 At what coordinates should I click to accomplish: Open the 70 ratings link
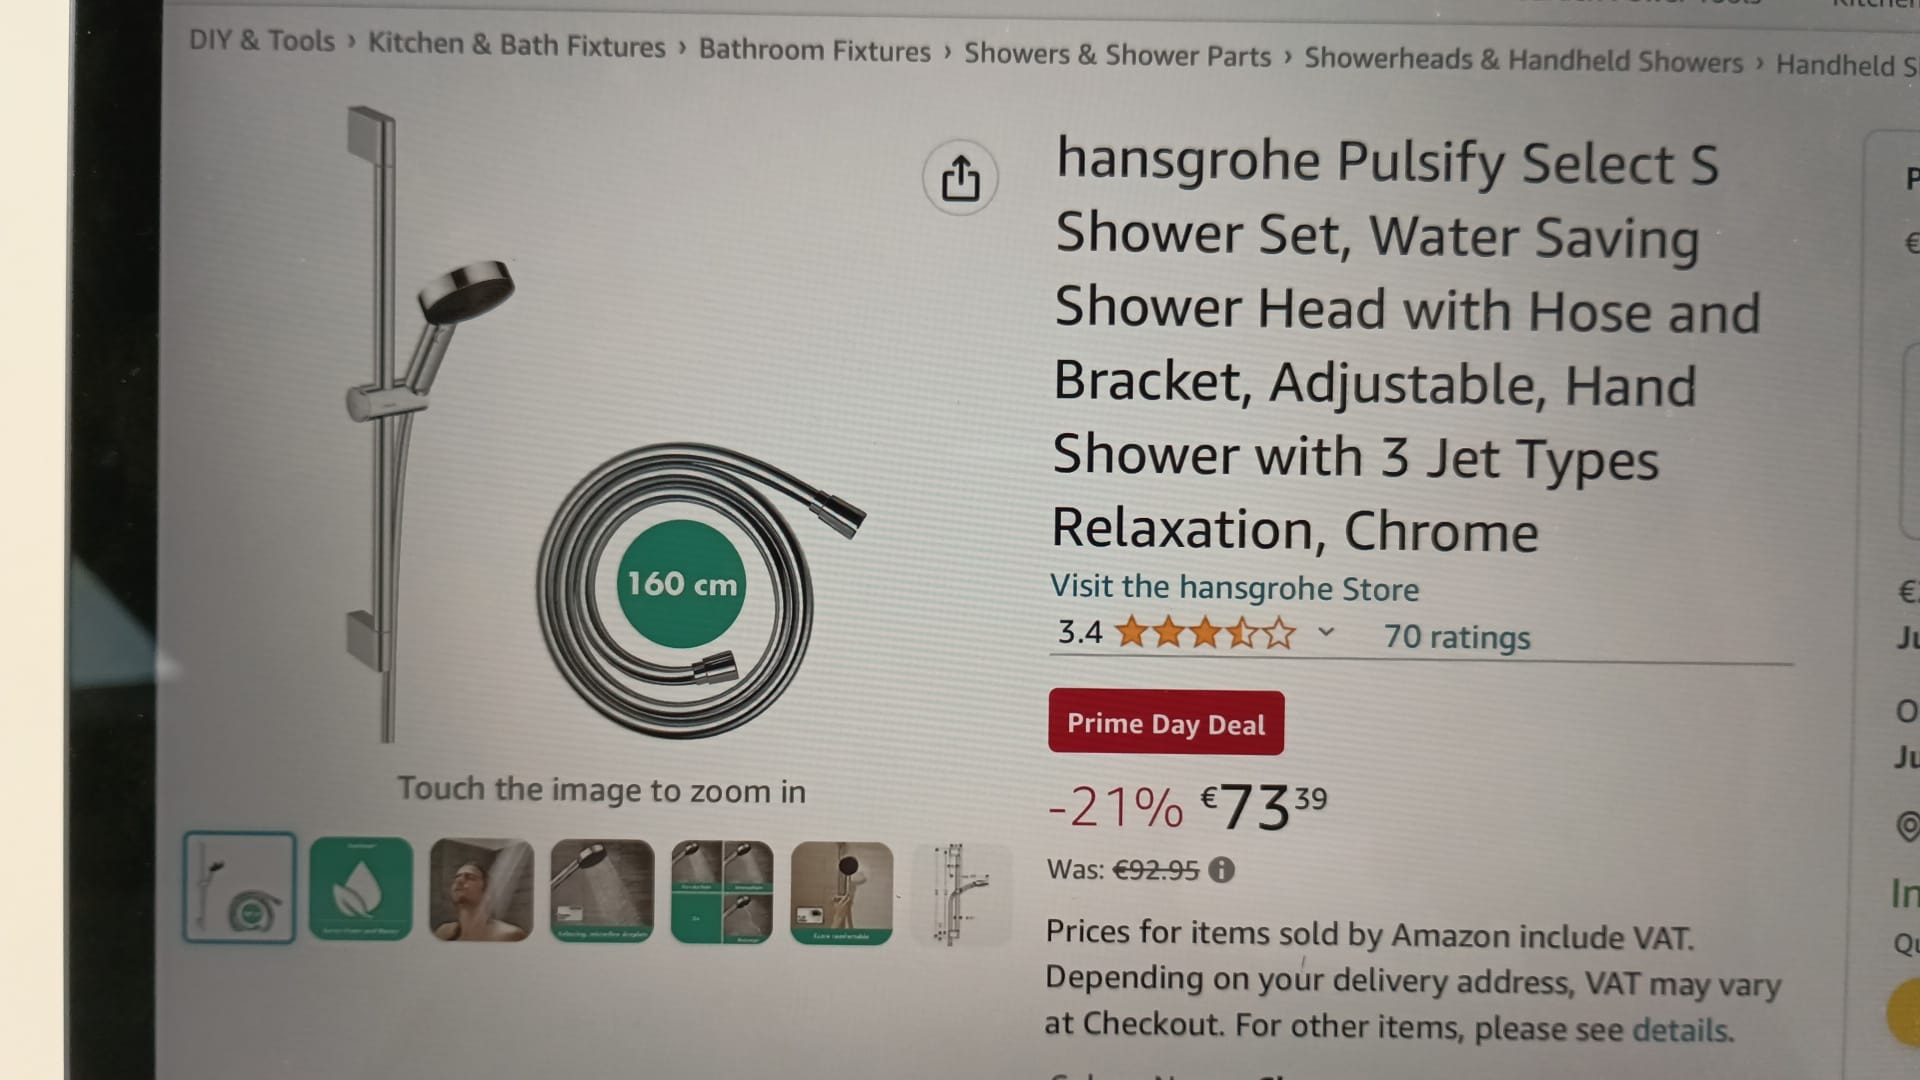coord(1457,637)
